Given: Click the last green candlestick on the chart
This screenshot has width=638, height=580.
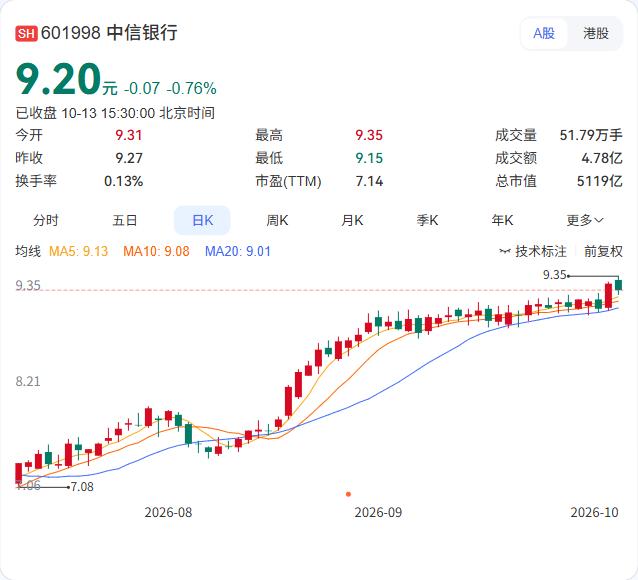Looking at the screenshot, I should coord(618,285).
